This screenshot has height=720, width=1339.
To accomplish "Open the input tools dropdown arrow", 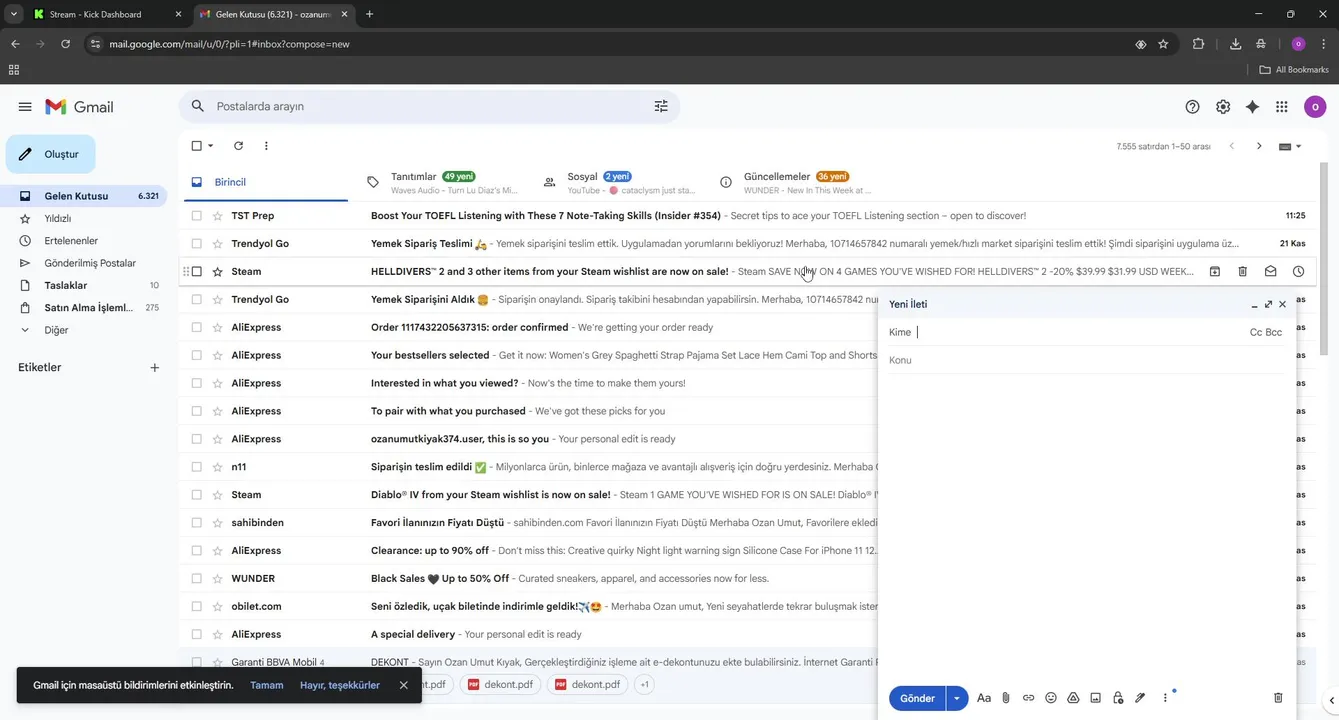I will 1299,146.
